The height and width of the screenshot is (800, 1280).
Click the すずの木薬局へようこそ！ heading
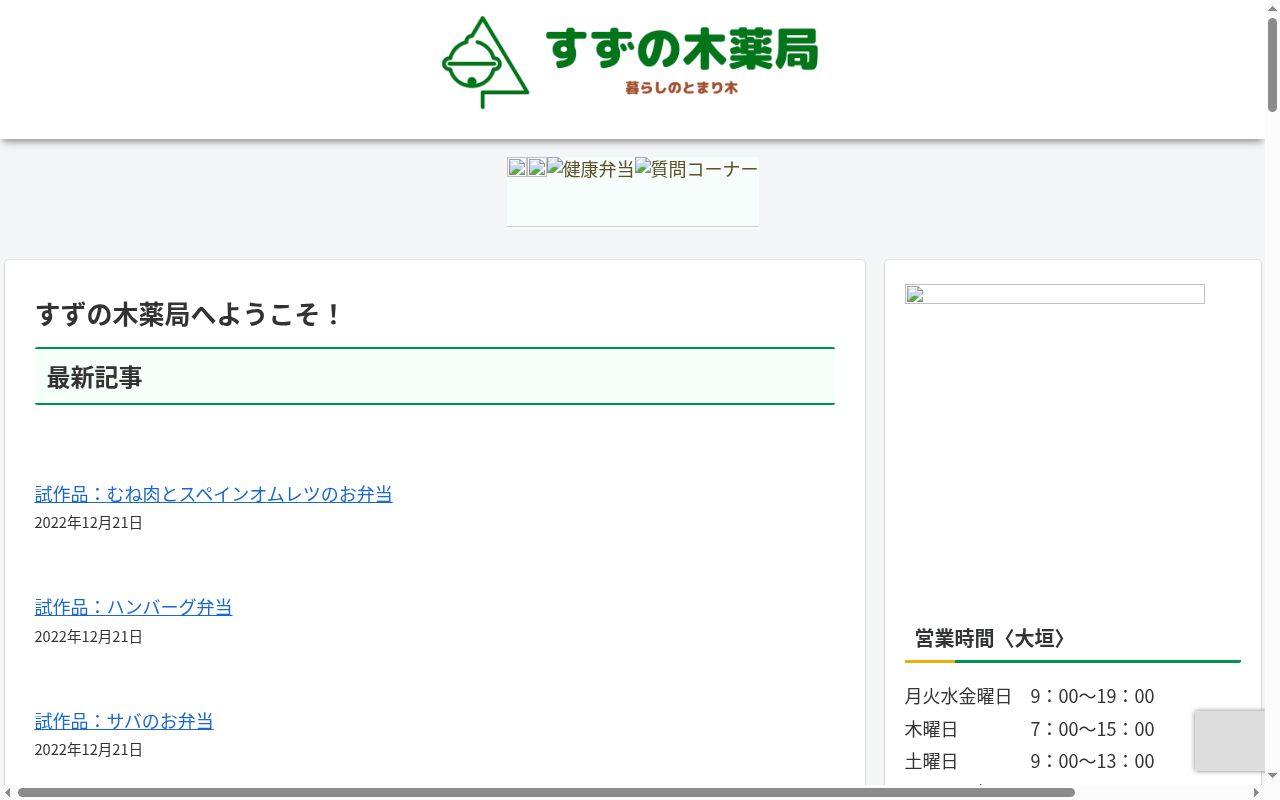(x=190, y=315)
